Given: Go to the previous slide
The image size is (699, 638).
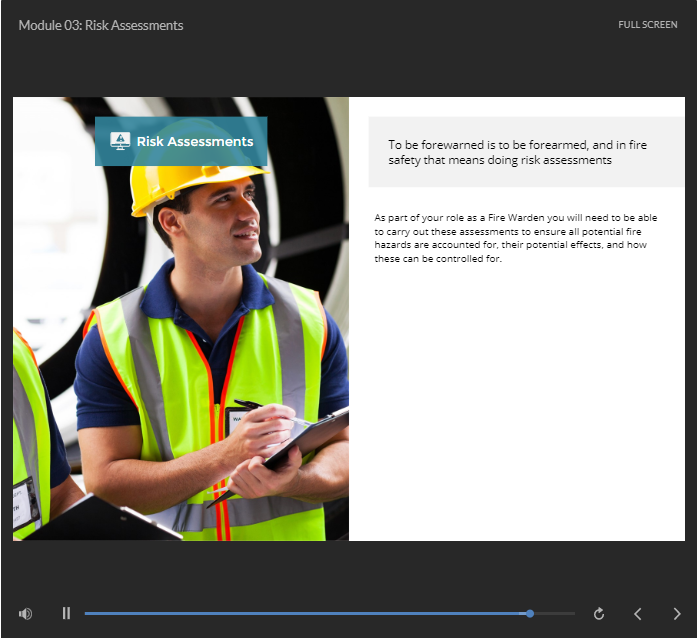Looking at the screenshot, I should (x=638, y=614).
